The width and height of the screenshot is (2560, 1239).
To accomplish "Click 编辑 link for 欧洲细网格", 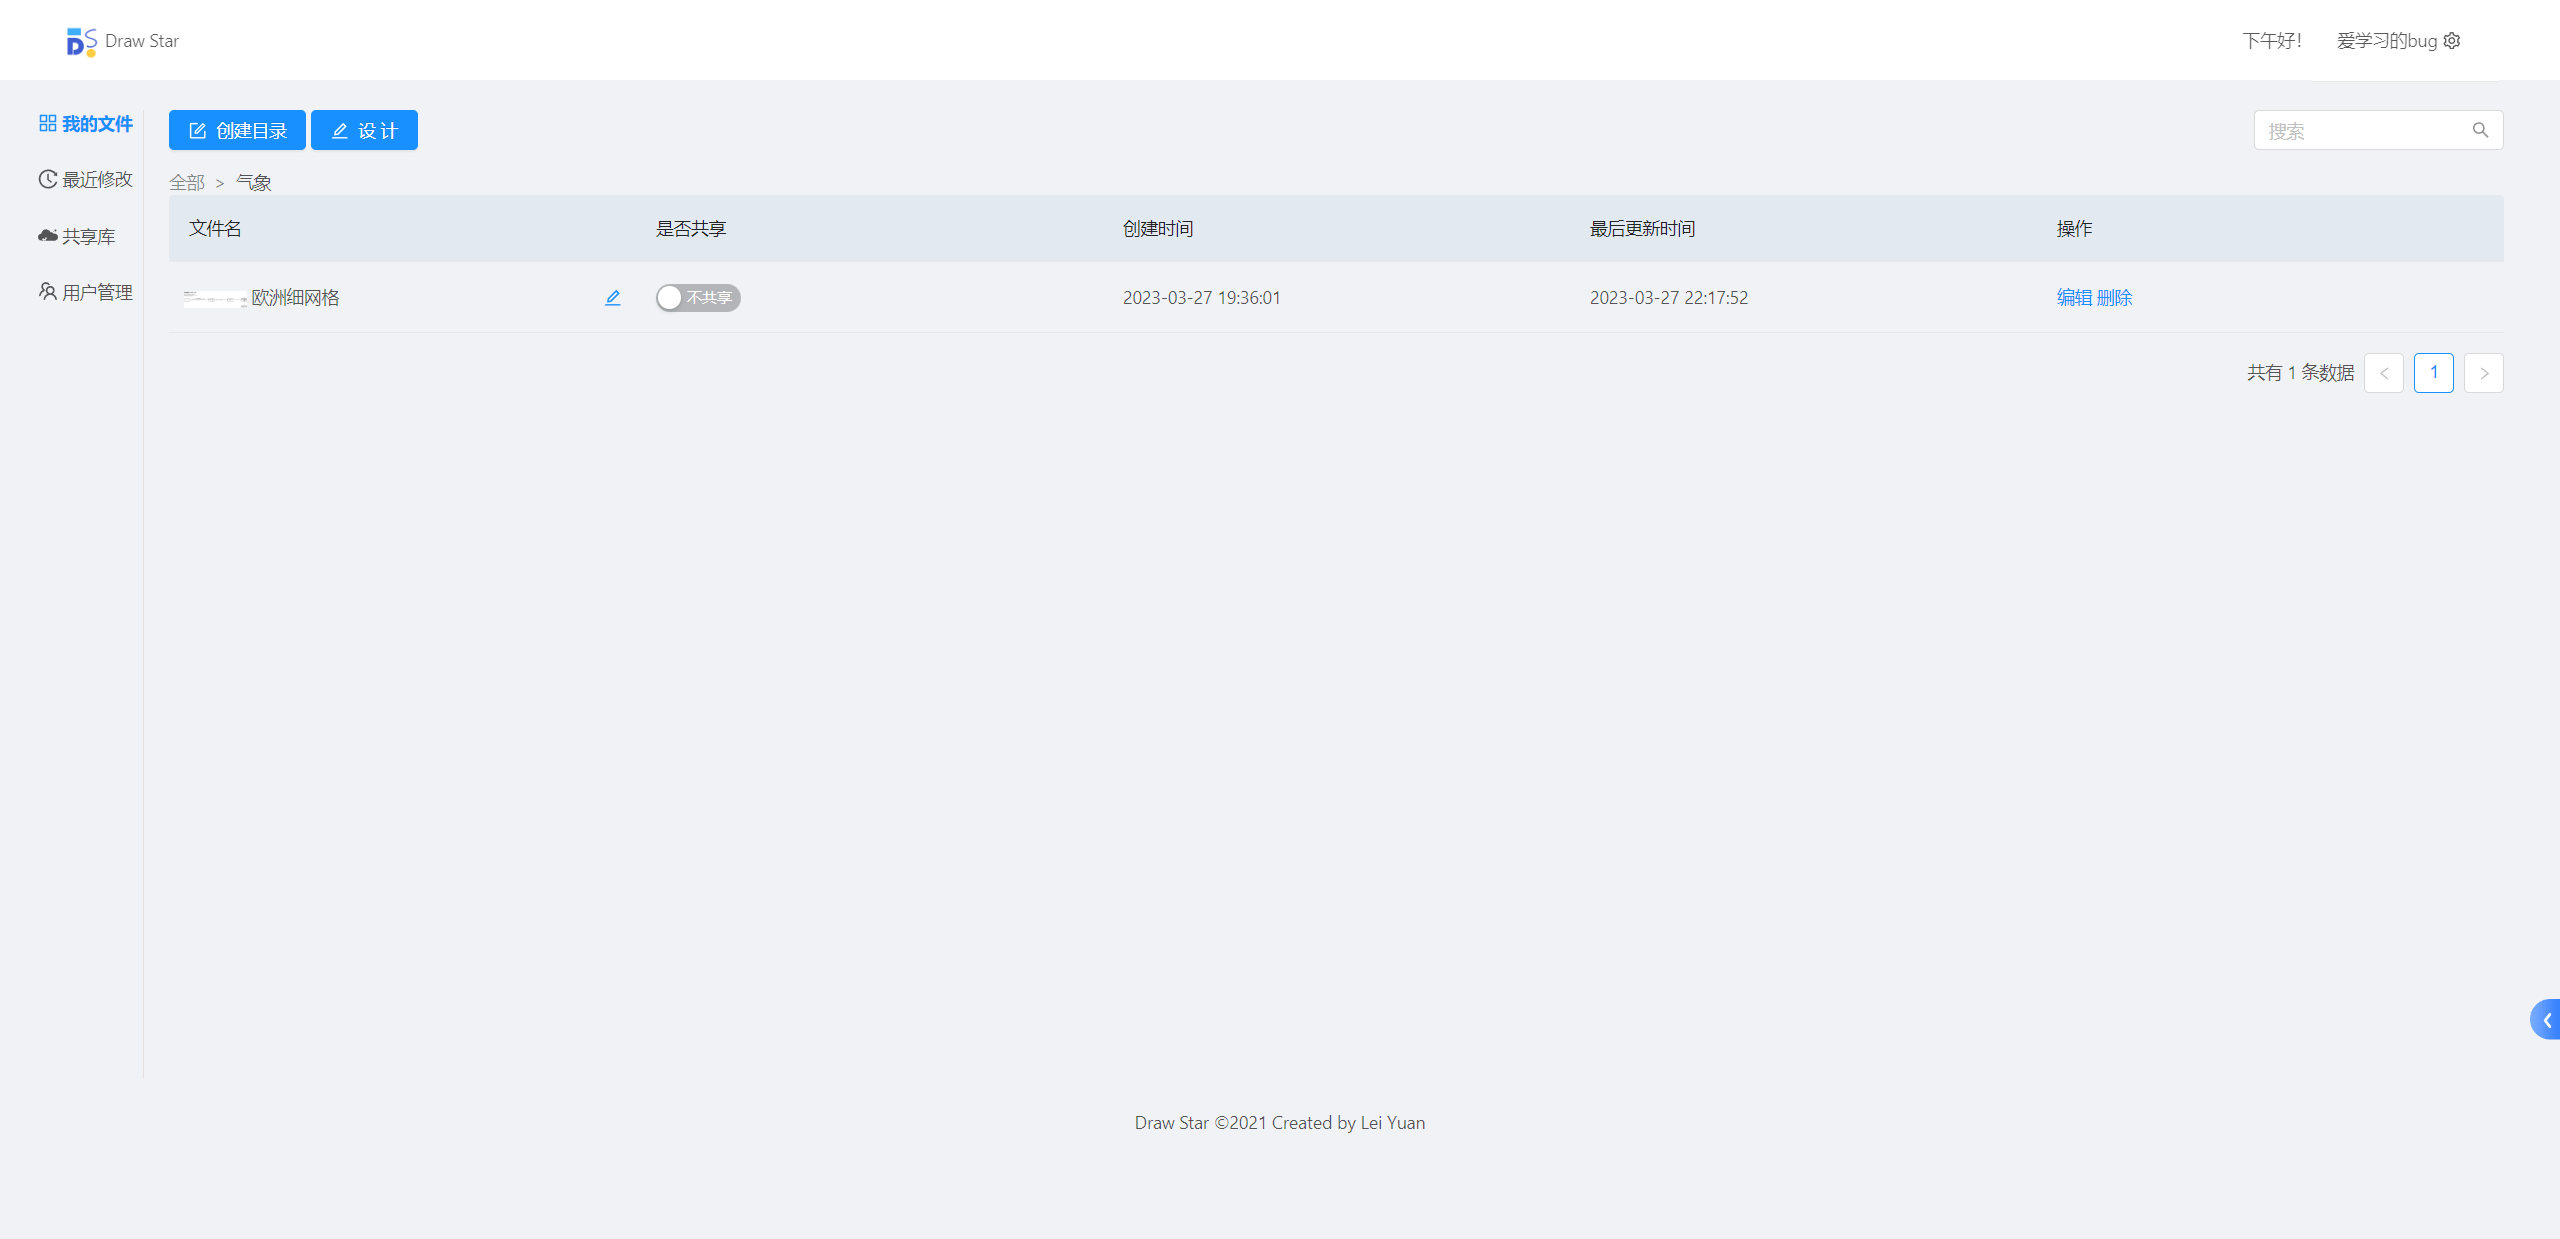I will 2074,297.
